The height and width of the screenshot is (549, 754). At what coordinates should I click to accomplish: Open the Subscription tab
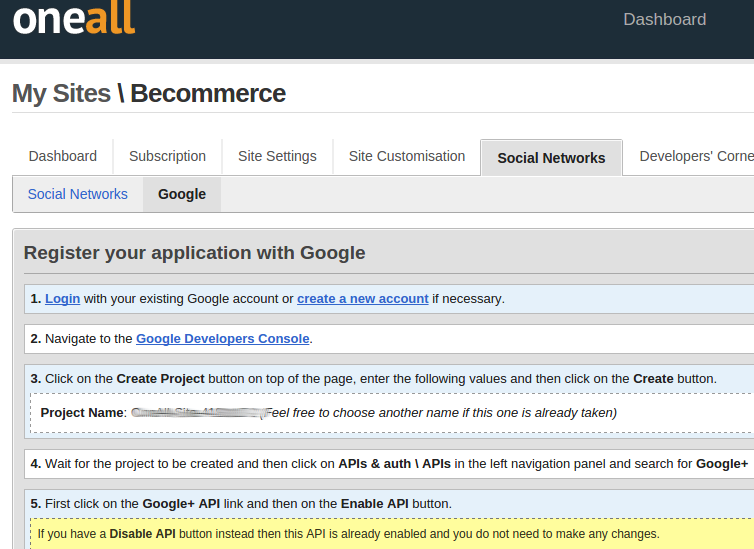167,156
